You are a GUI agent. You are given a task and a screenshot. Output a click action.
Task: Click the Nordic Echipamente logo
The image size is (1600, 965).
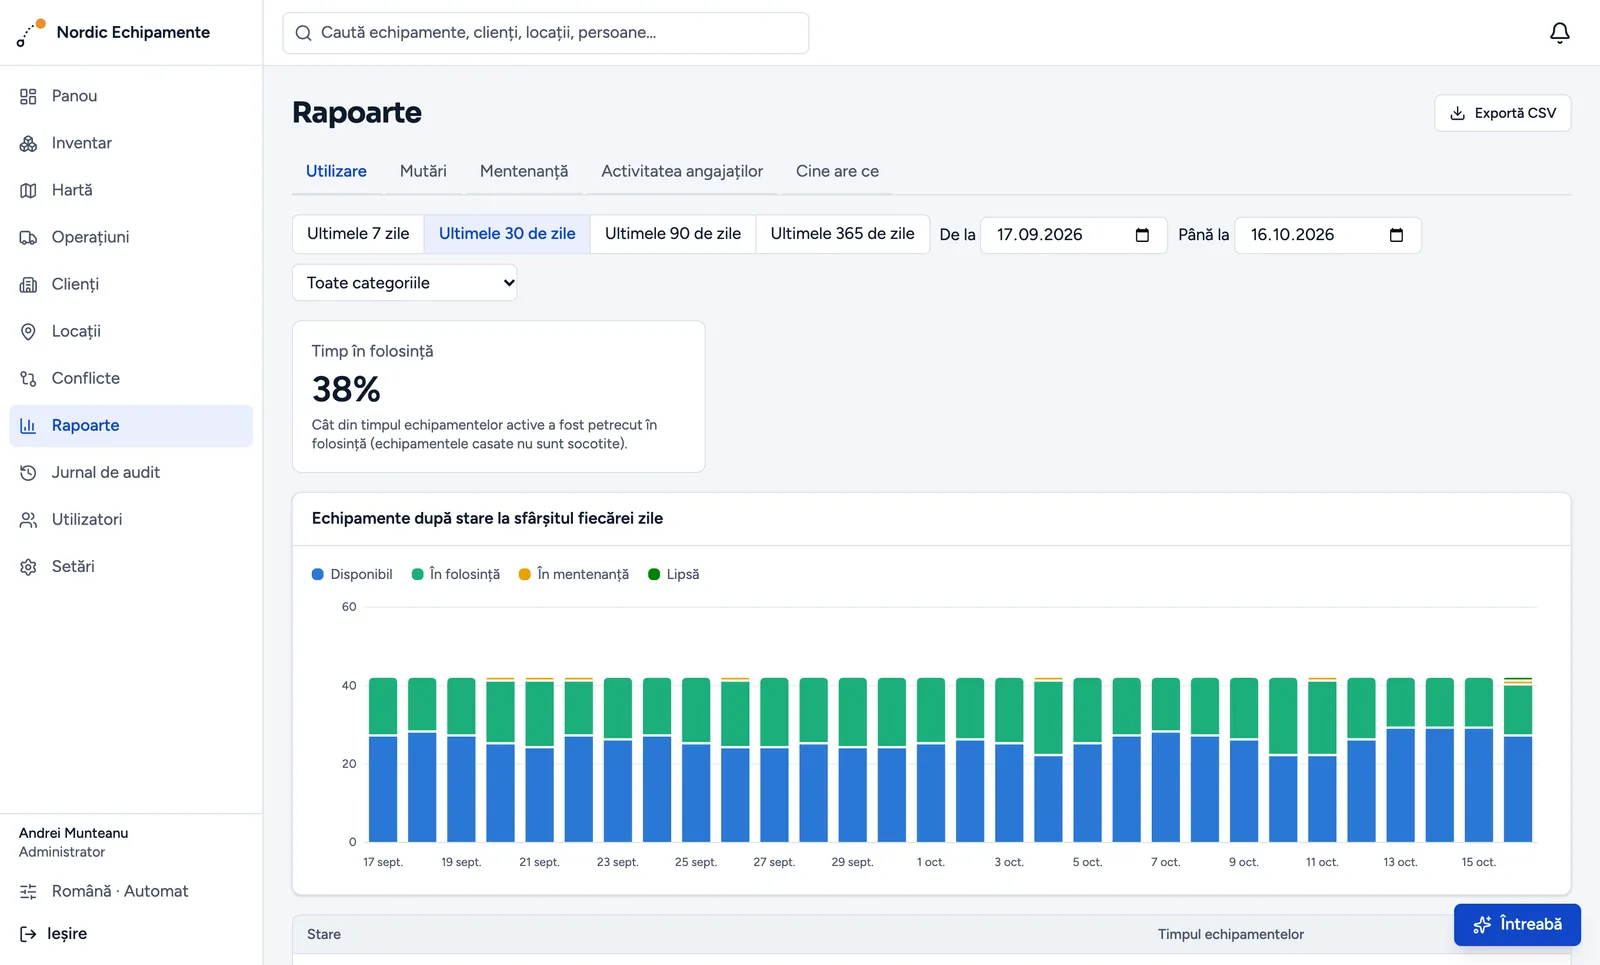click(x=31, y=32)
